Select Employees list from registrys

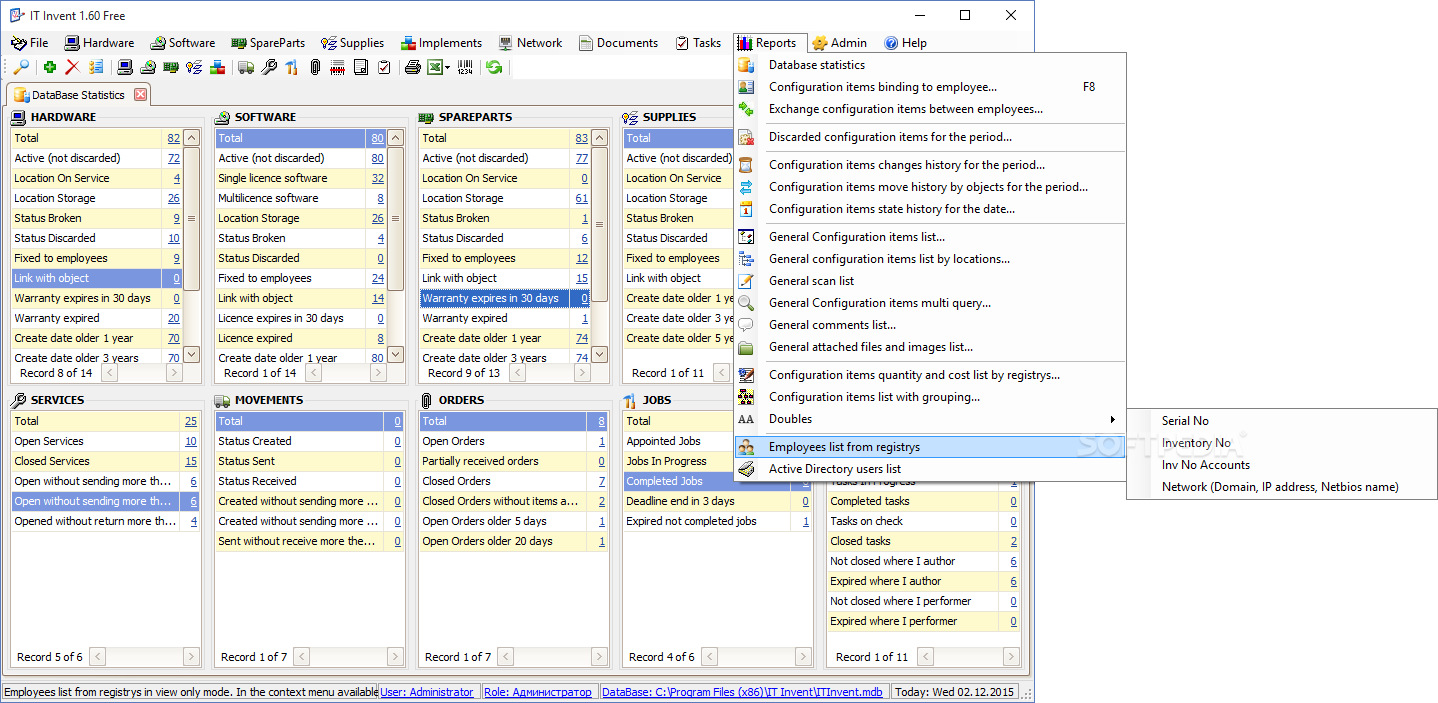pyautogui.click(x=930, y=447)
